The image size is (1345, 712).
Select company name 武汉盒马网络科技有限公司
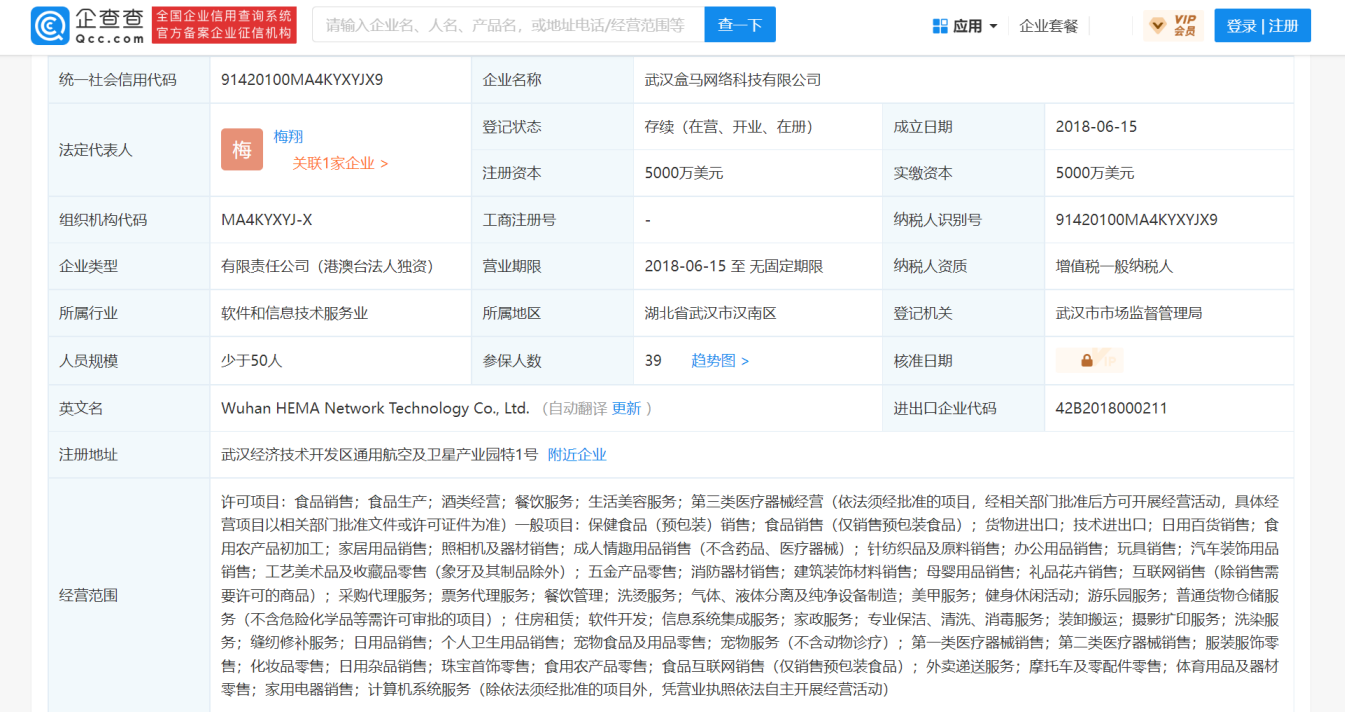pos(733,79)
